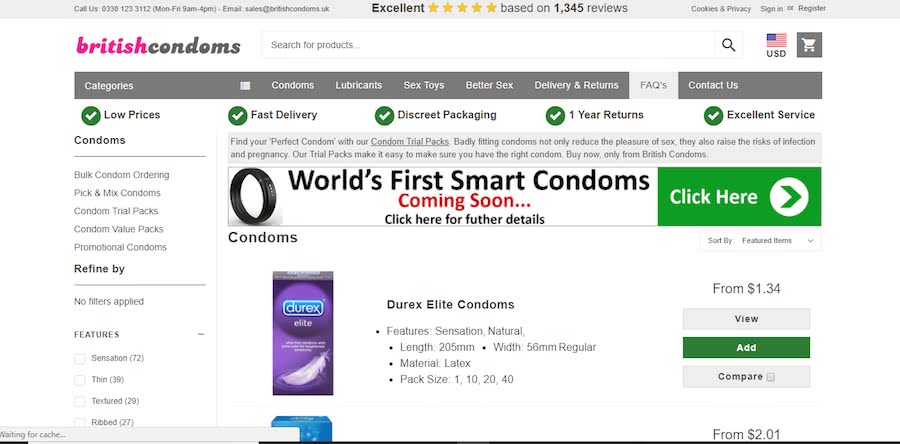The width and height of the screenshot is (900, 444).
Task: Click the Register link
Action: [x=812, y=9]
